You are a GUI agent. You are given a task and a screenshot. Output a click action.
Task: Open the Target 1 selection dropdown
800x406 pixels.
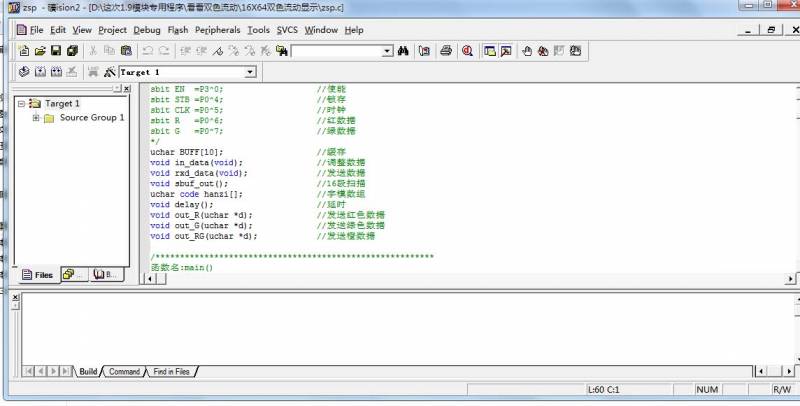click(250, 72)
